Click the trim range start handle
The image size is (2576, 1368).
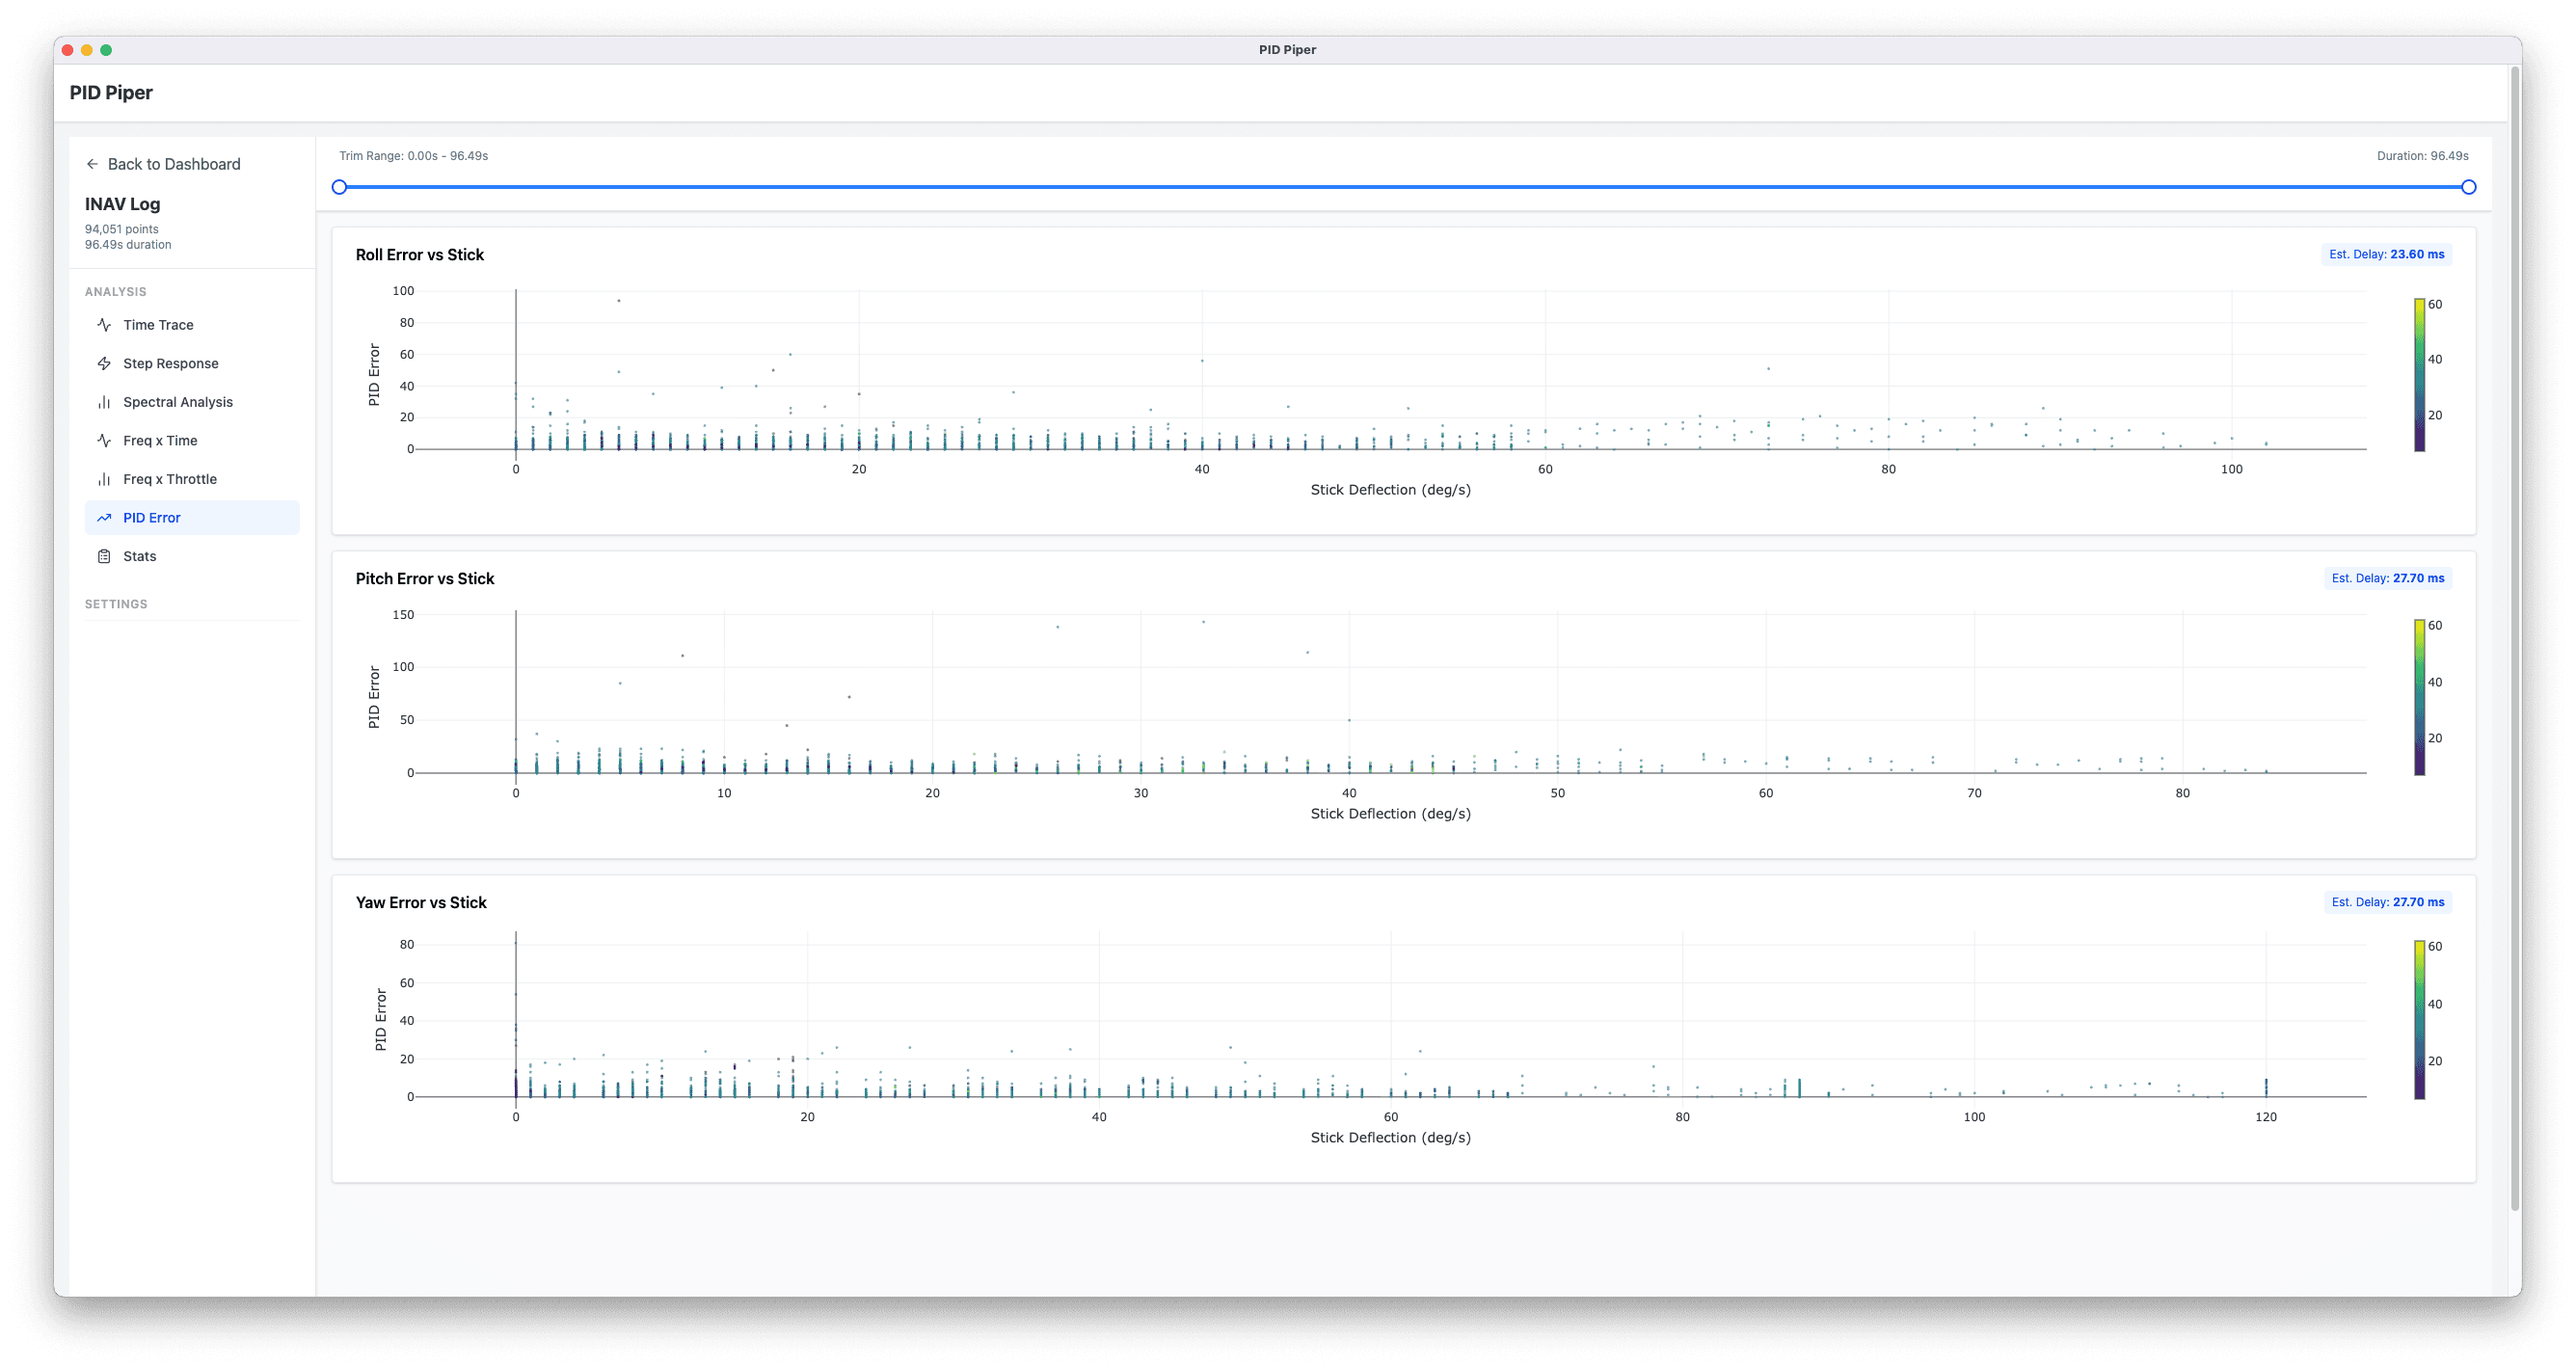[x=339, y=187]
